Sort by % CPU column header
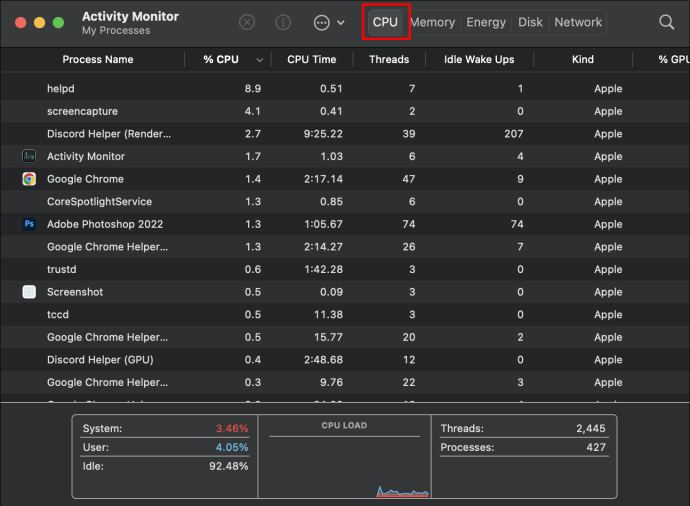This screenshot has height=506, width=690. pos(221,59)
